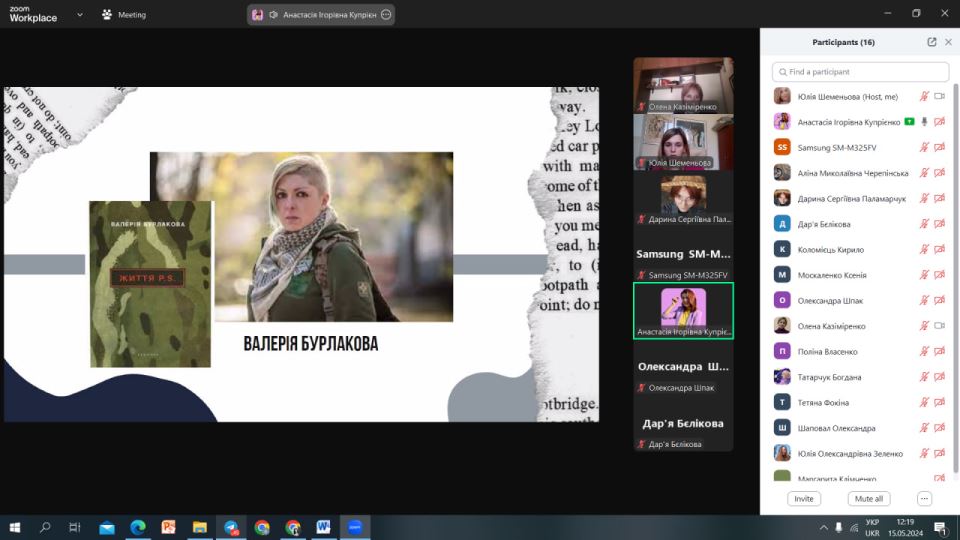
Task: Show hidden system tray icons
Action: 823,527
